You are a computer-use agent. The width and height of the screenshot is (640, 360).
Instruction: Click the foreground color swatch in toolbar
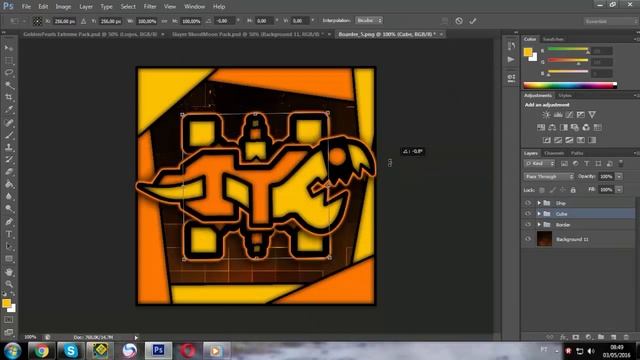pyautogui.click(x=6, y=303)
